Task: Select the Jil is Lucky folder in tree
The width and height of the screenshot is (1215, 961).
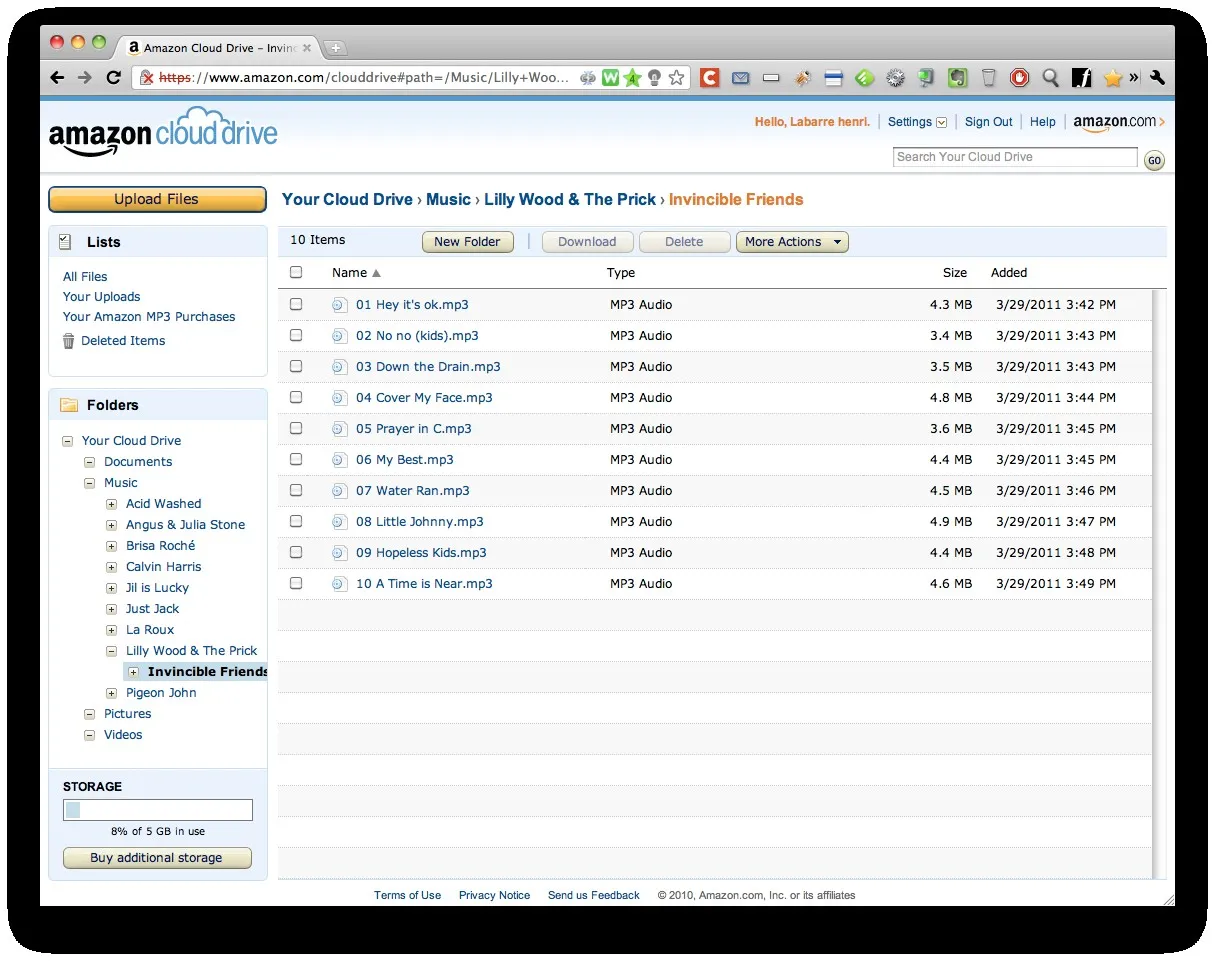Action: tap(157, 588)
